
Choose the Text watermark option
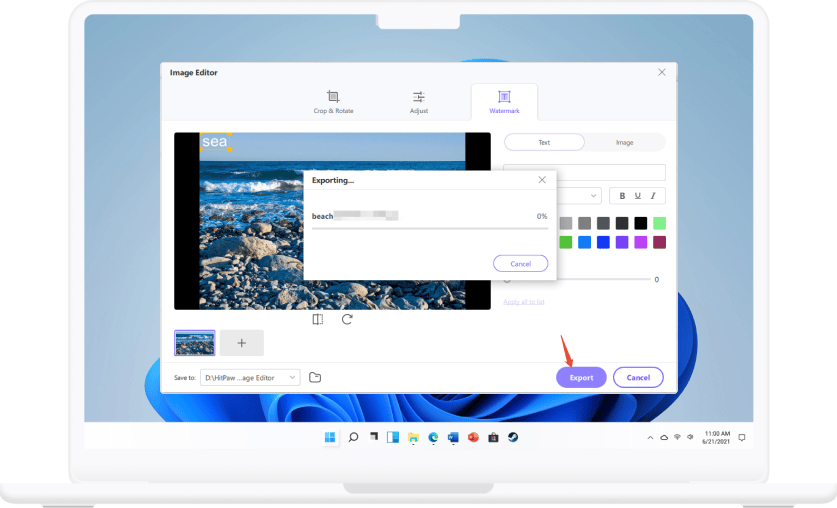[544, 142]
